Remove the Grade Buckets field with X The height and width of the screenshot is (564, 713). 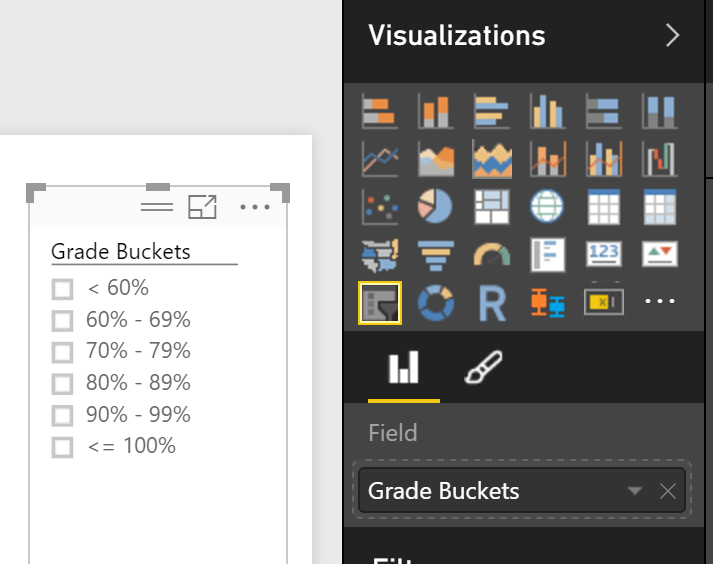coord(668,491)
